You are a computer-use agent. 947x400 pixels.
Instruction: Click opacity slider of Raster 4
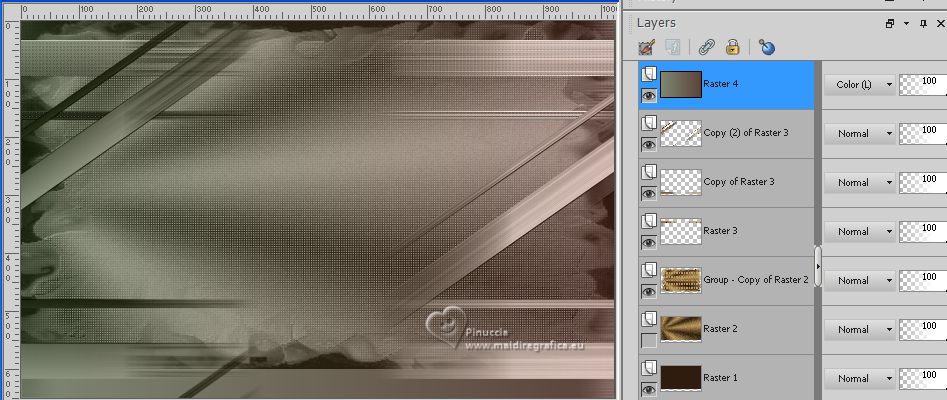[923, 85]
